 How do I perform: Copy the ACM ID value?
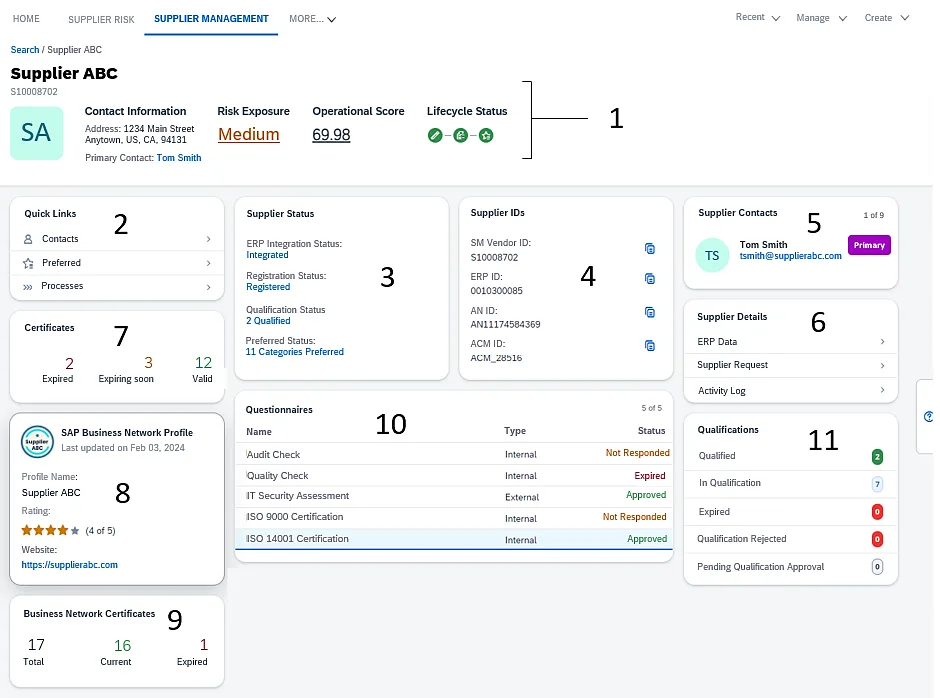(650, 345)
